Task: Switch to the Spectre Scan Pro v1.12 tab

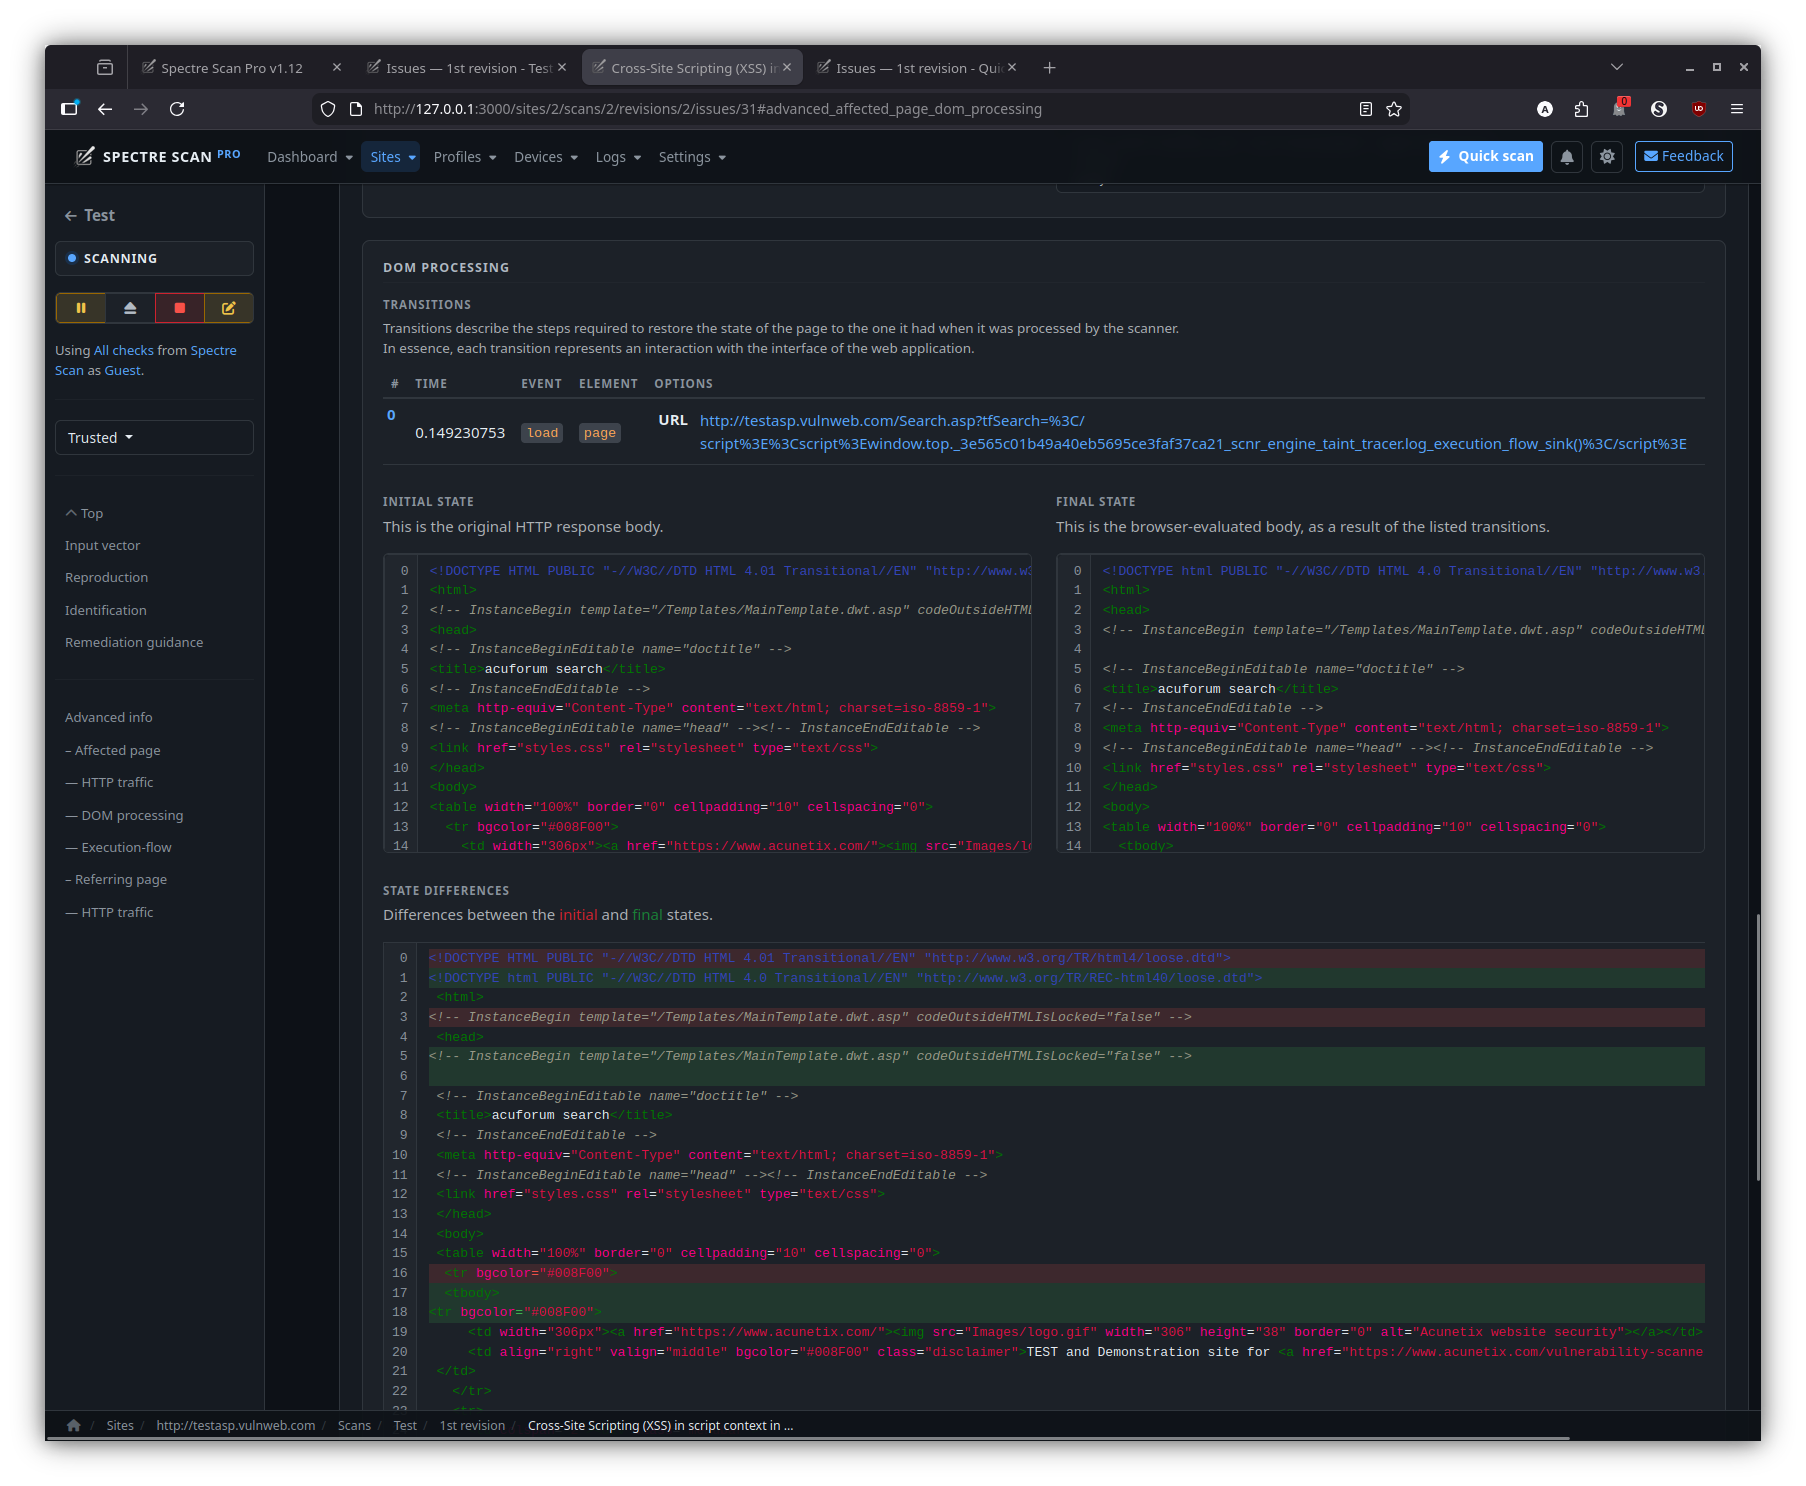Action: [232, 68]
